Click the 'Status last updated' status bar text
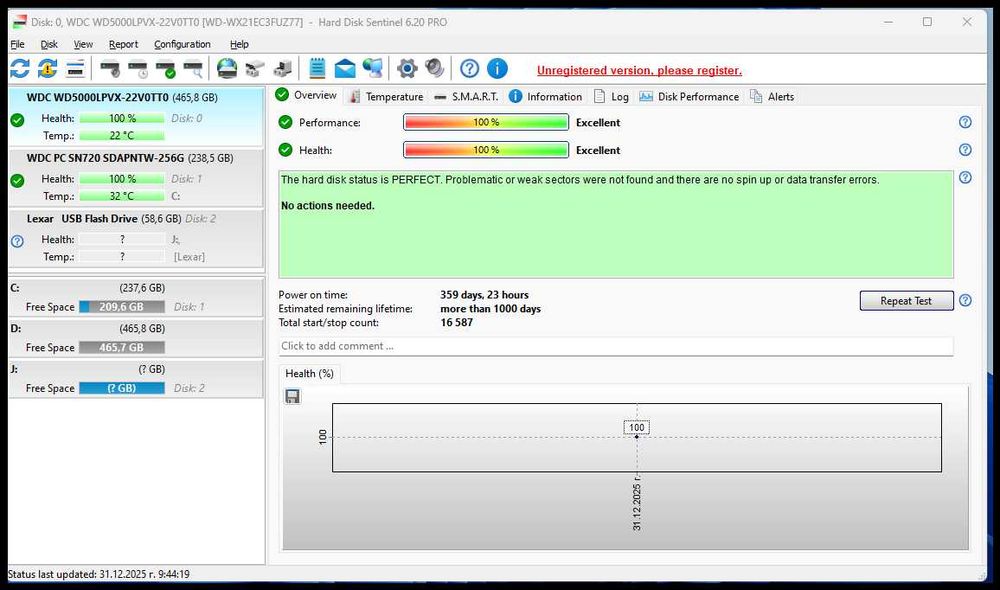The width and height of the screenshot is (1000, 590). click(99, 574)
